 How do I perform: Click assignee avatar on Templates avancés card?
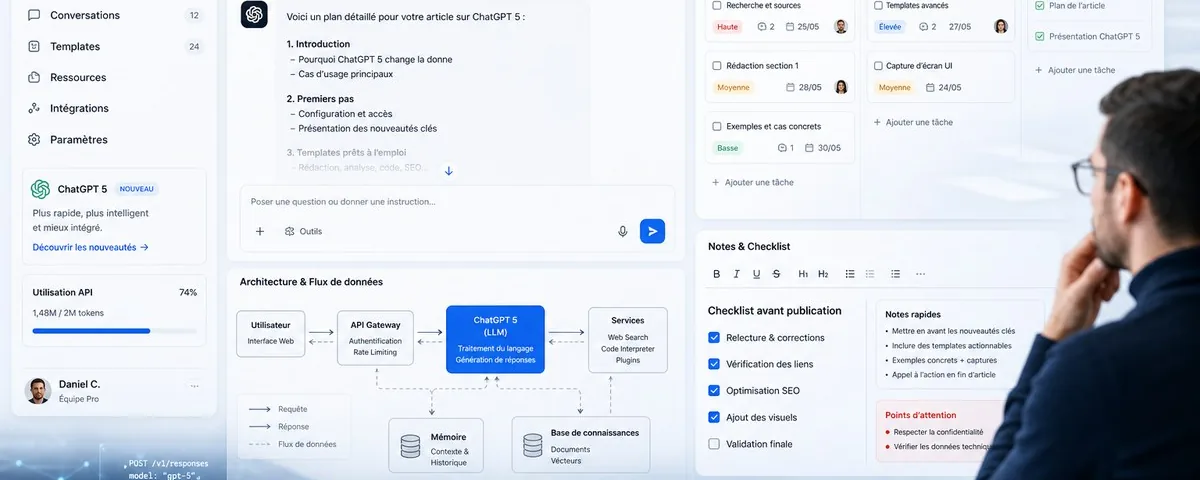tap(1001, 27)
